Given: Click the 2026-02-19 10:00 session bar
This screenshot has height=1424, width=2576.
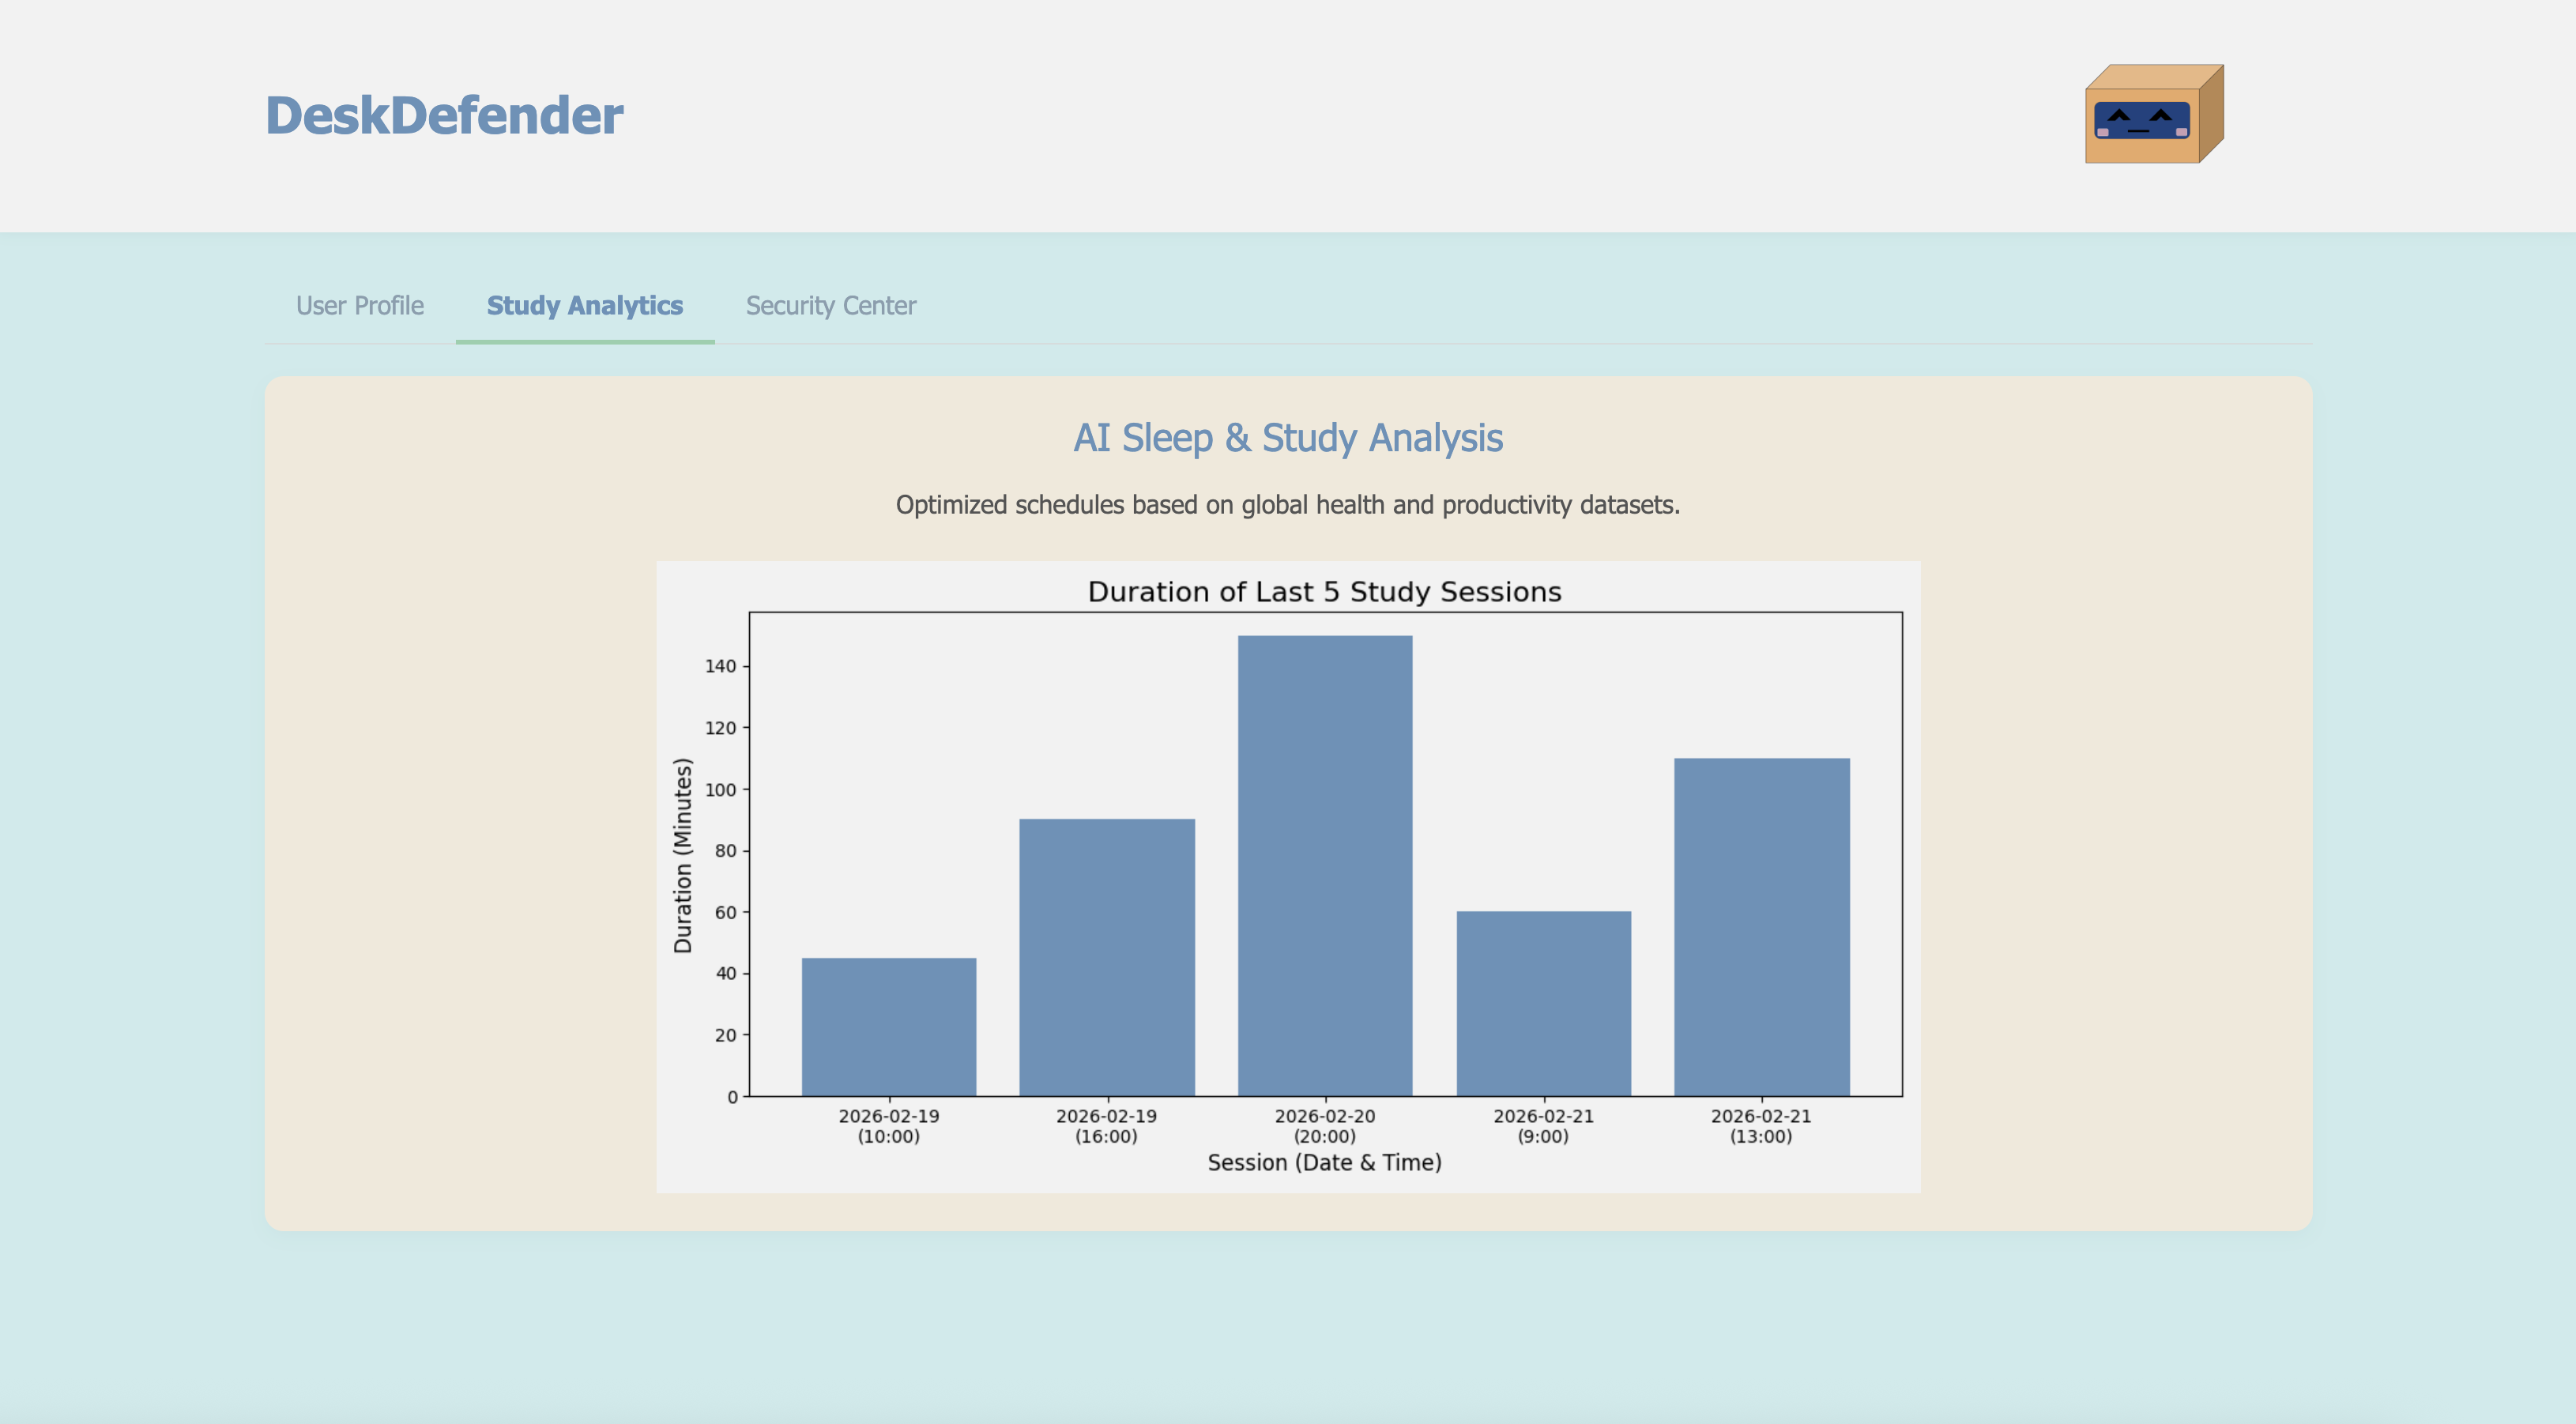Looking at the screenshot, I should tap(888, 1027).
